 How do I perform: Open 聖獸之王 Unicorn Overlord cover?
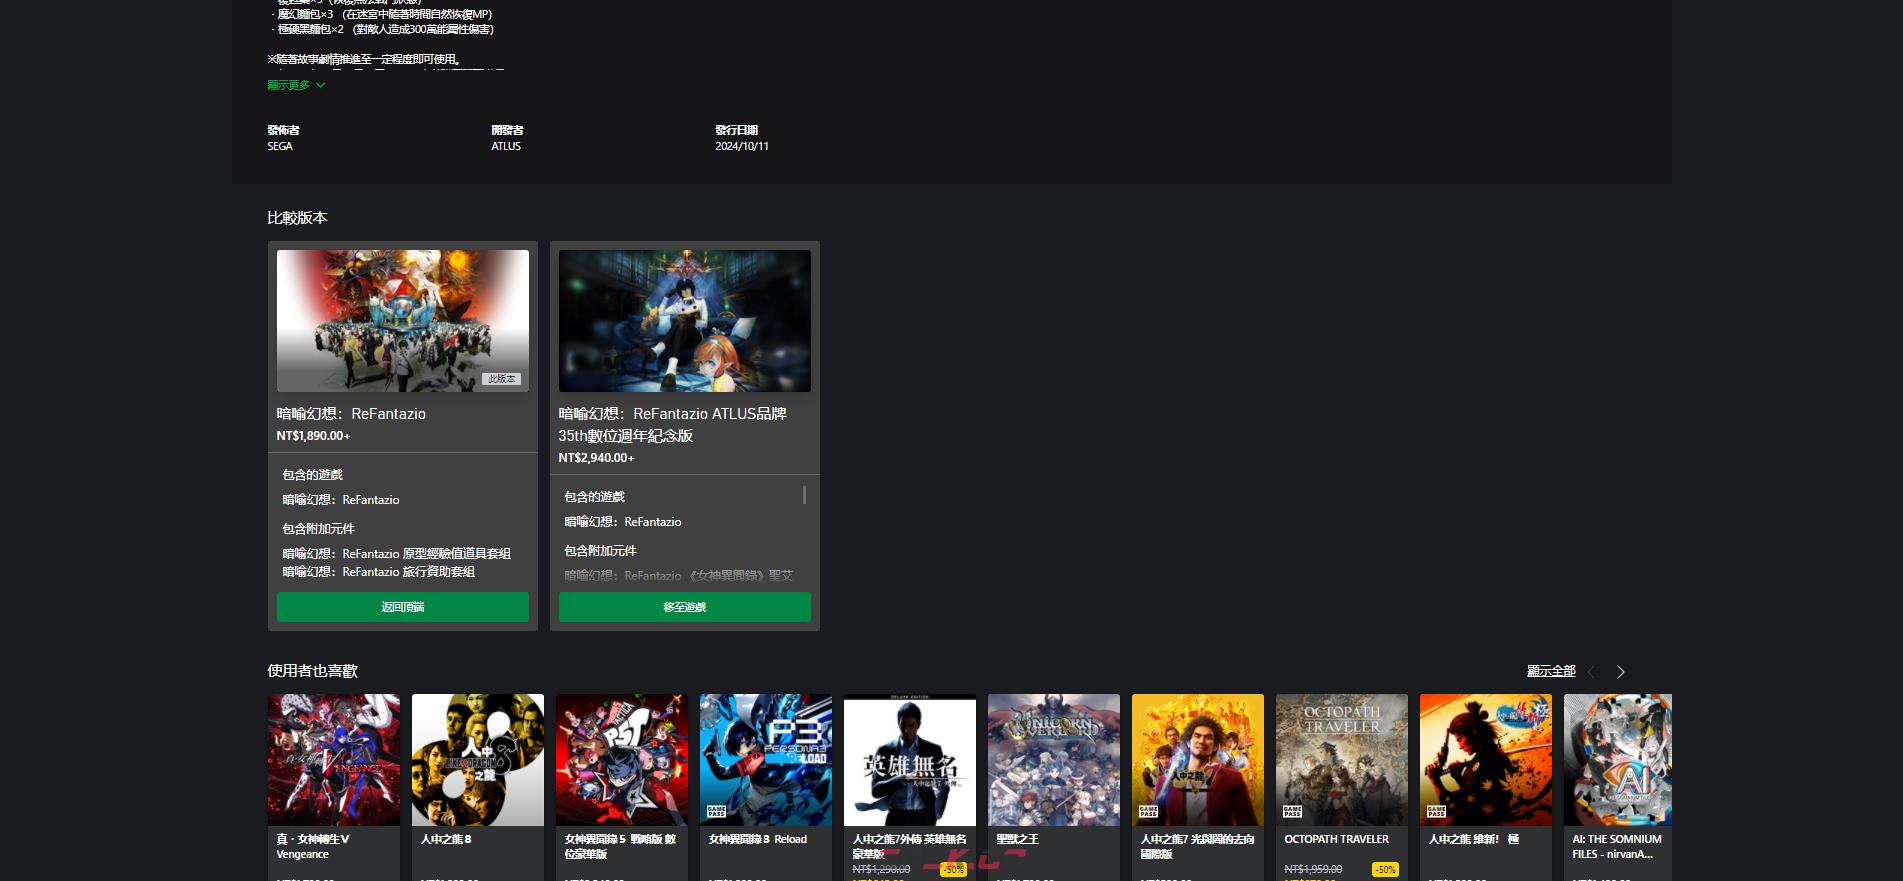pos(1054,760)
